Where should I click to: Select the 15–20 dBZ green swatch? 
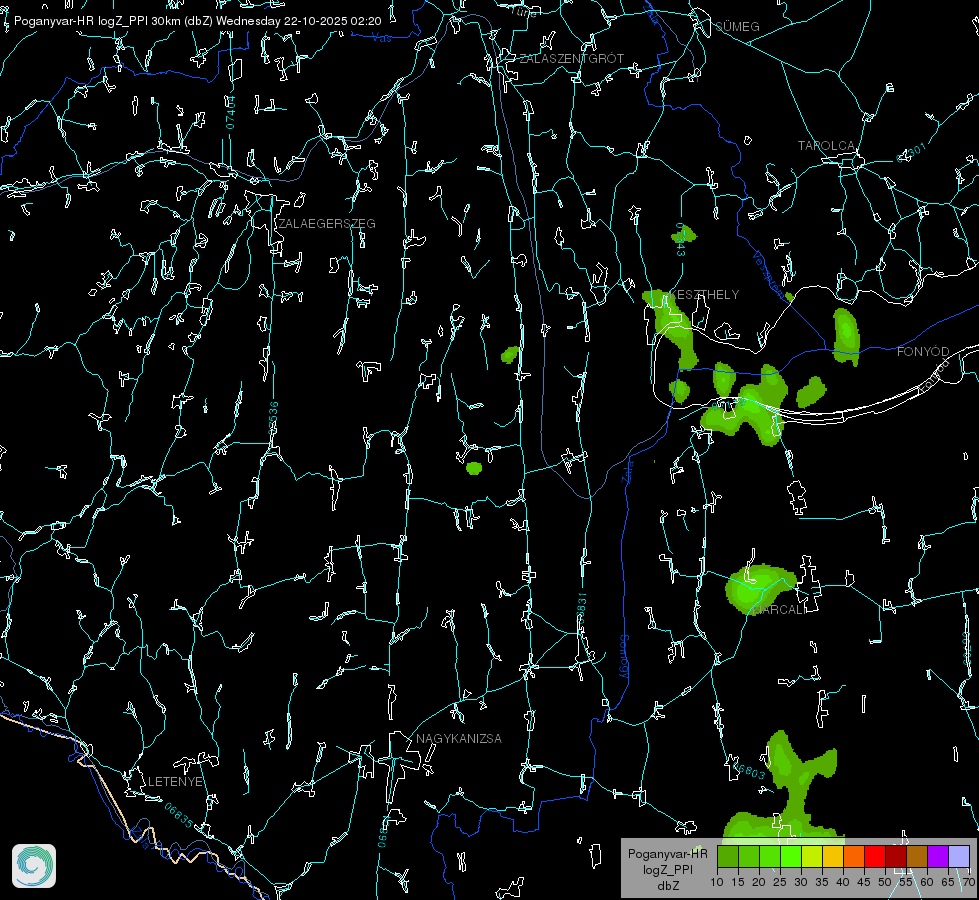click(749, 856)
